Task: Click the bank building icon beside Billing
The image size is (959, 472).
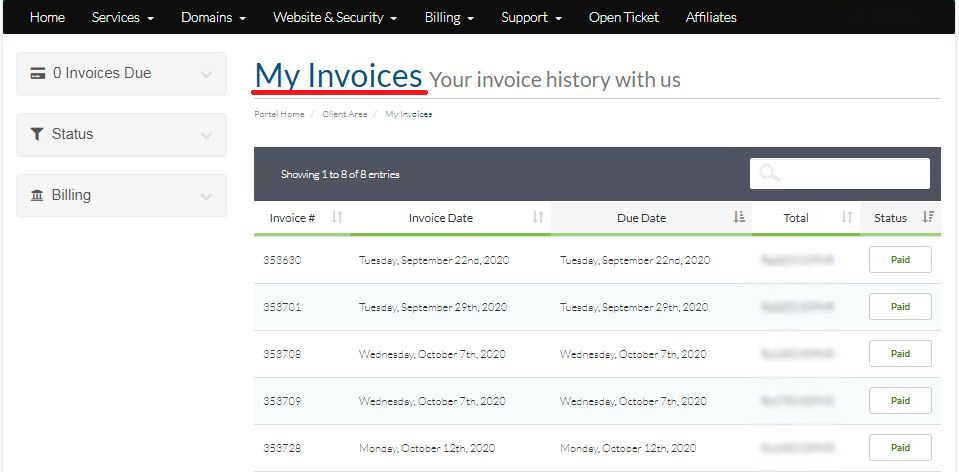Action: (x=38, y=195)
